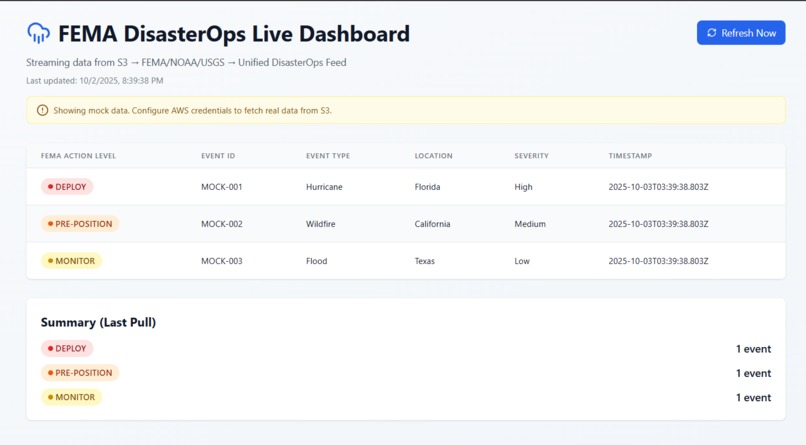The image size is (806, 445).
Task: Click the FEMA DisasterOps Live Dashboard title
Action: coord(234,34)
